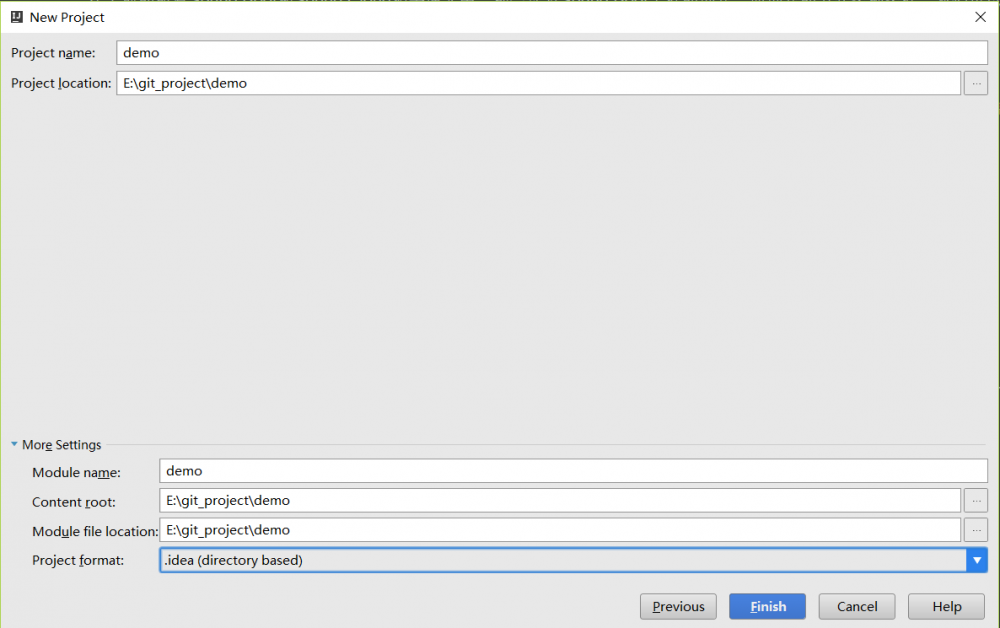Open the Help for this dialog
The height and width of the screenshot is (628, 1000).
coord(945,606)
